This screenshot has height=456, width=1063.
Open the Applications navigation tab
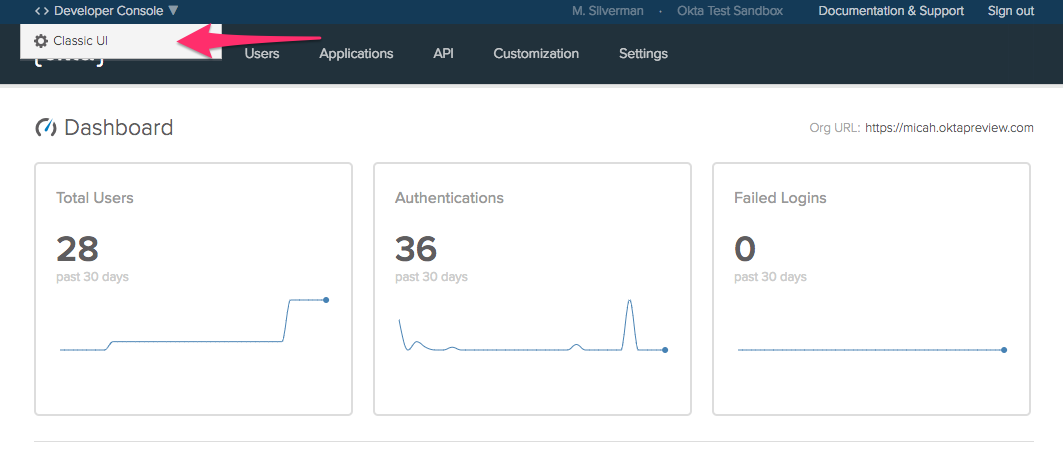356,54
